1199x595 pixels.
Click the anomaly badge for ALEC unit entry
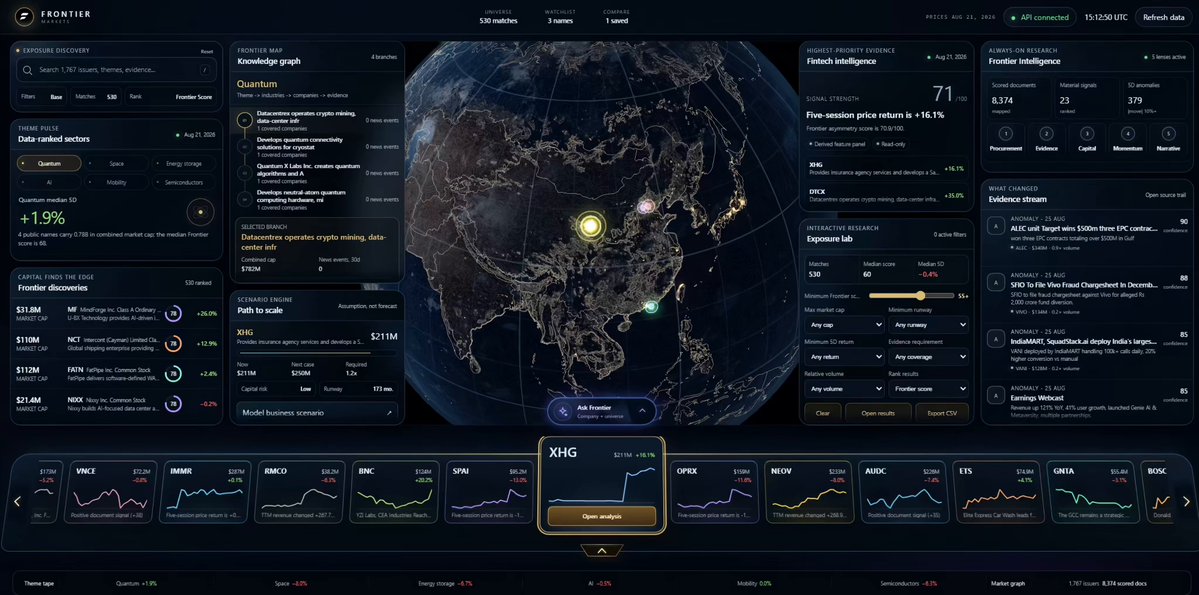tap(996, 226)
